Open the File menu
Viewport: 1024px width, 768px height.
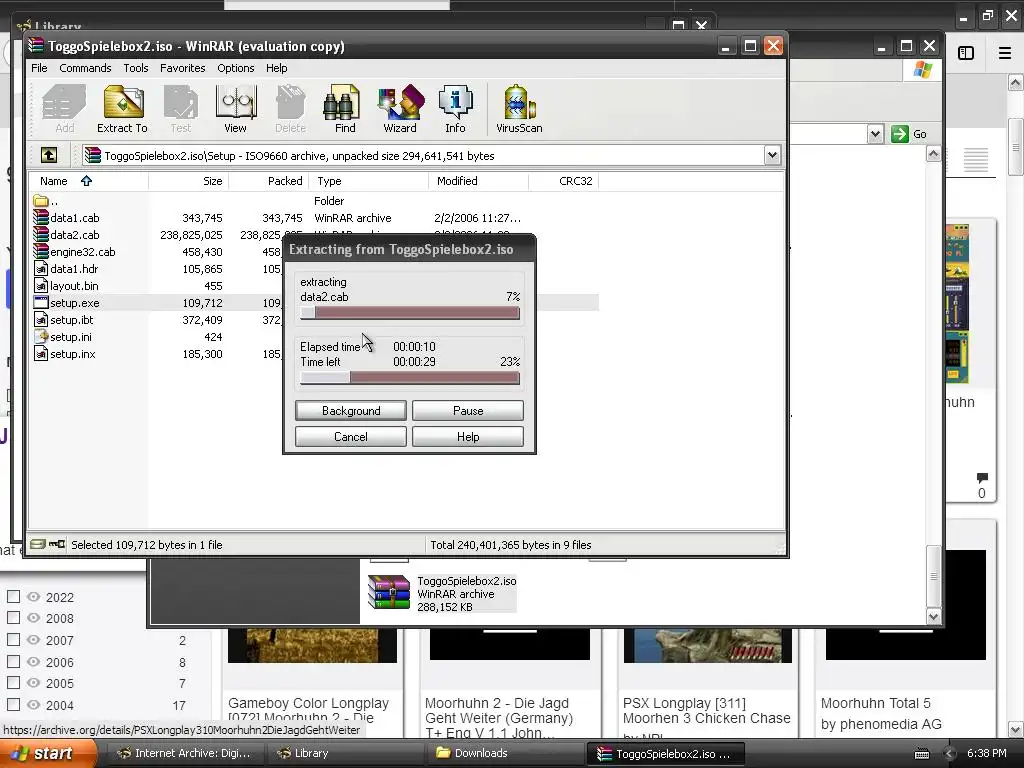[x=39, y=68]
